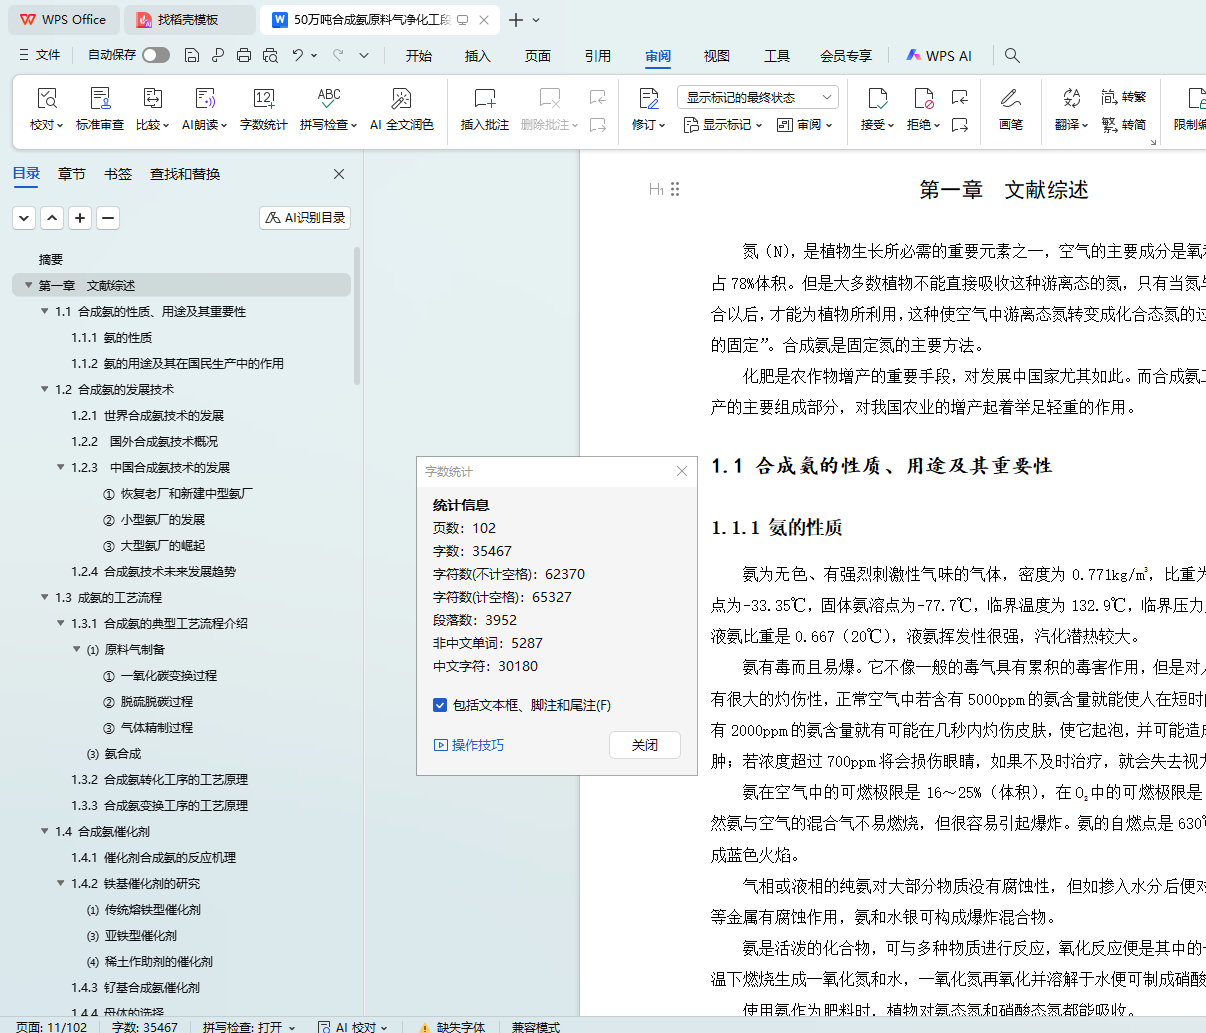Switch to the 书签 sidebar tab
The width and height of the screenshot is (1206, 1033).
point(118,174)
